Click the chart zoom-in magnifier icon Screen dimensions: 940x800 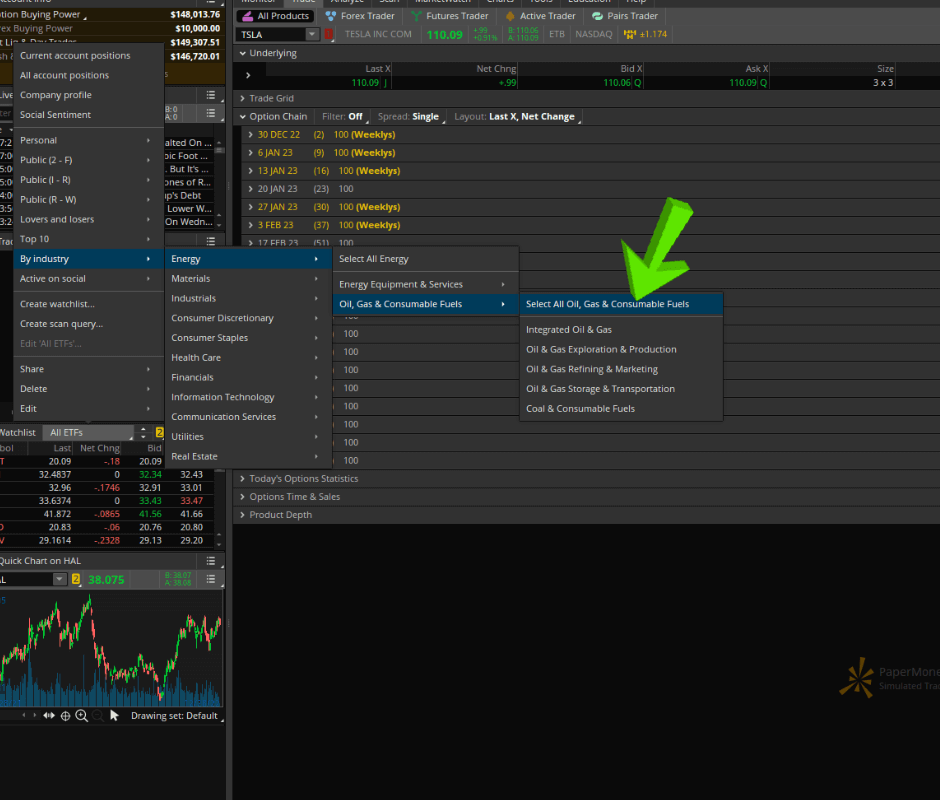pyautogui.click(x=82, y=715)
